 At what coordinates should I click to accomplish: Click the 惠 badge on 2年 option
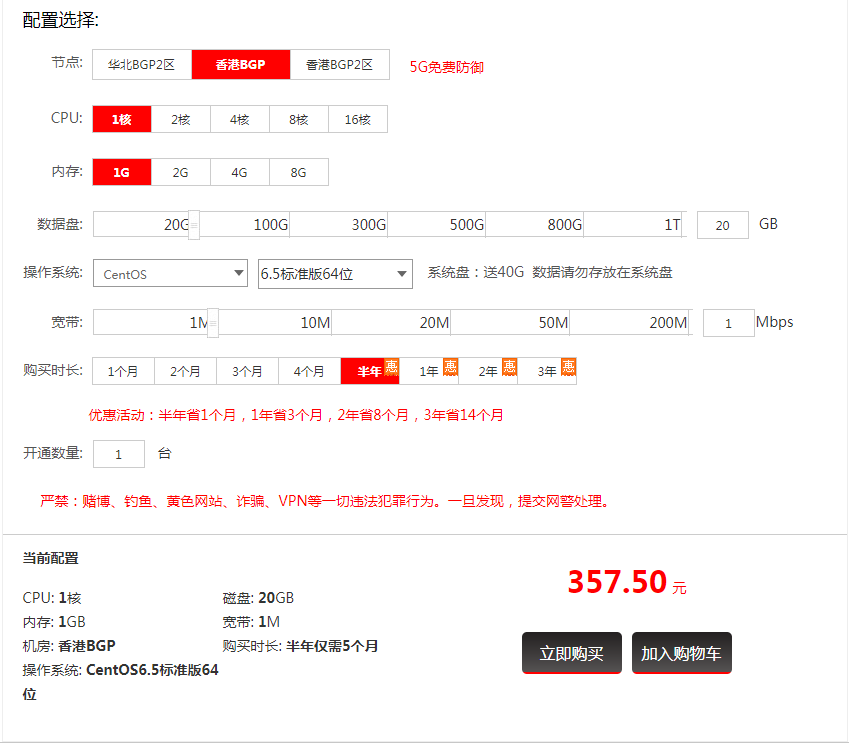coord(509,366)
